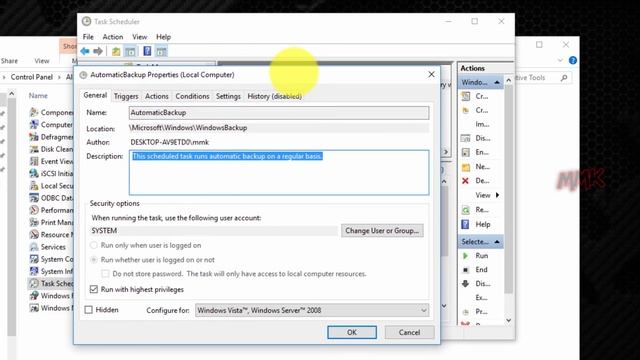
Task: Check the Hidden checkbox
Action: pos(89,310)
